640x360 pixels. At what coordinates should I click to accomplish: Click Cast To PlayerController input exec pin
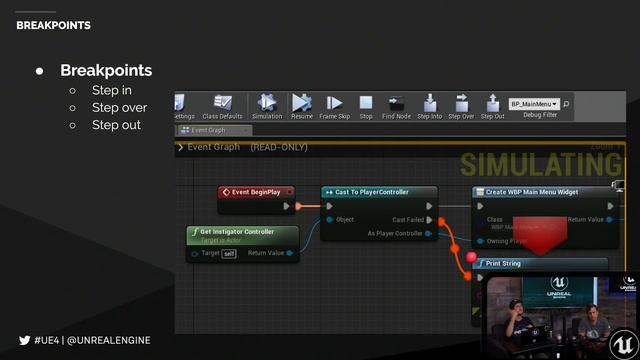pyautogui.click(x=329, y=207)
